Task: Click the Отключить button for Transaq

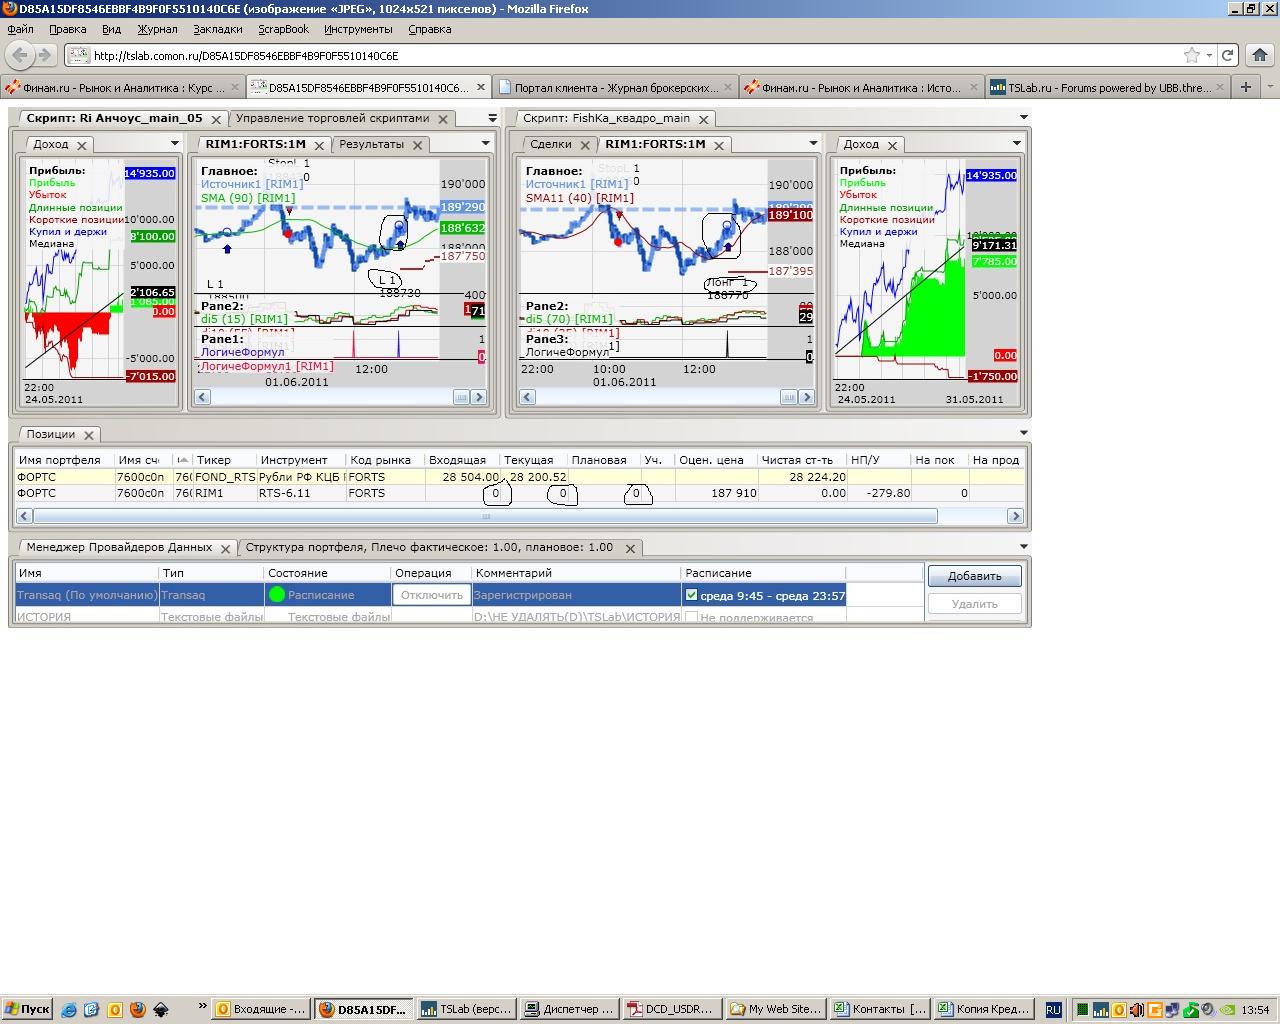Action: point(431,595)
